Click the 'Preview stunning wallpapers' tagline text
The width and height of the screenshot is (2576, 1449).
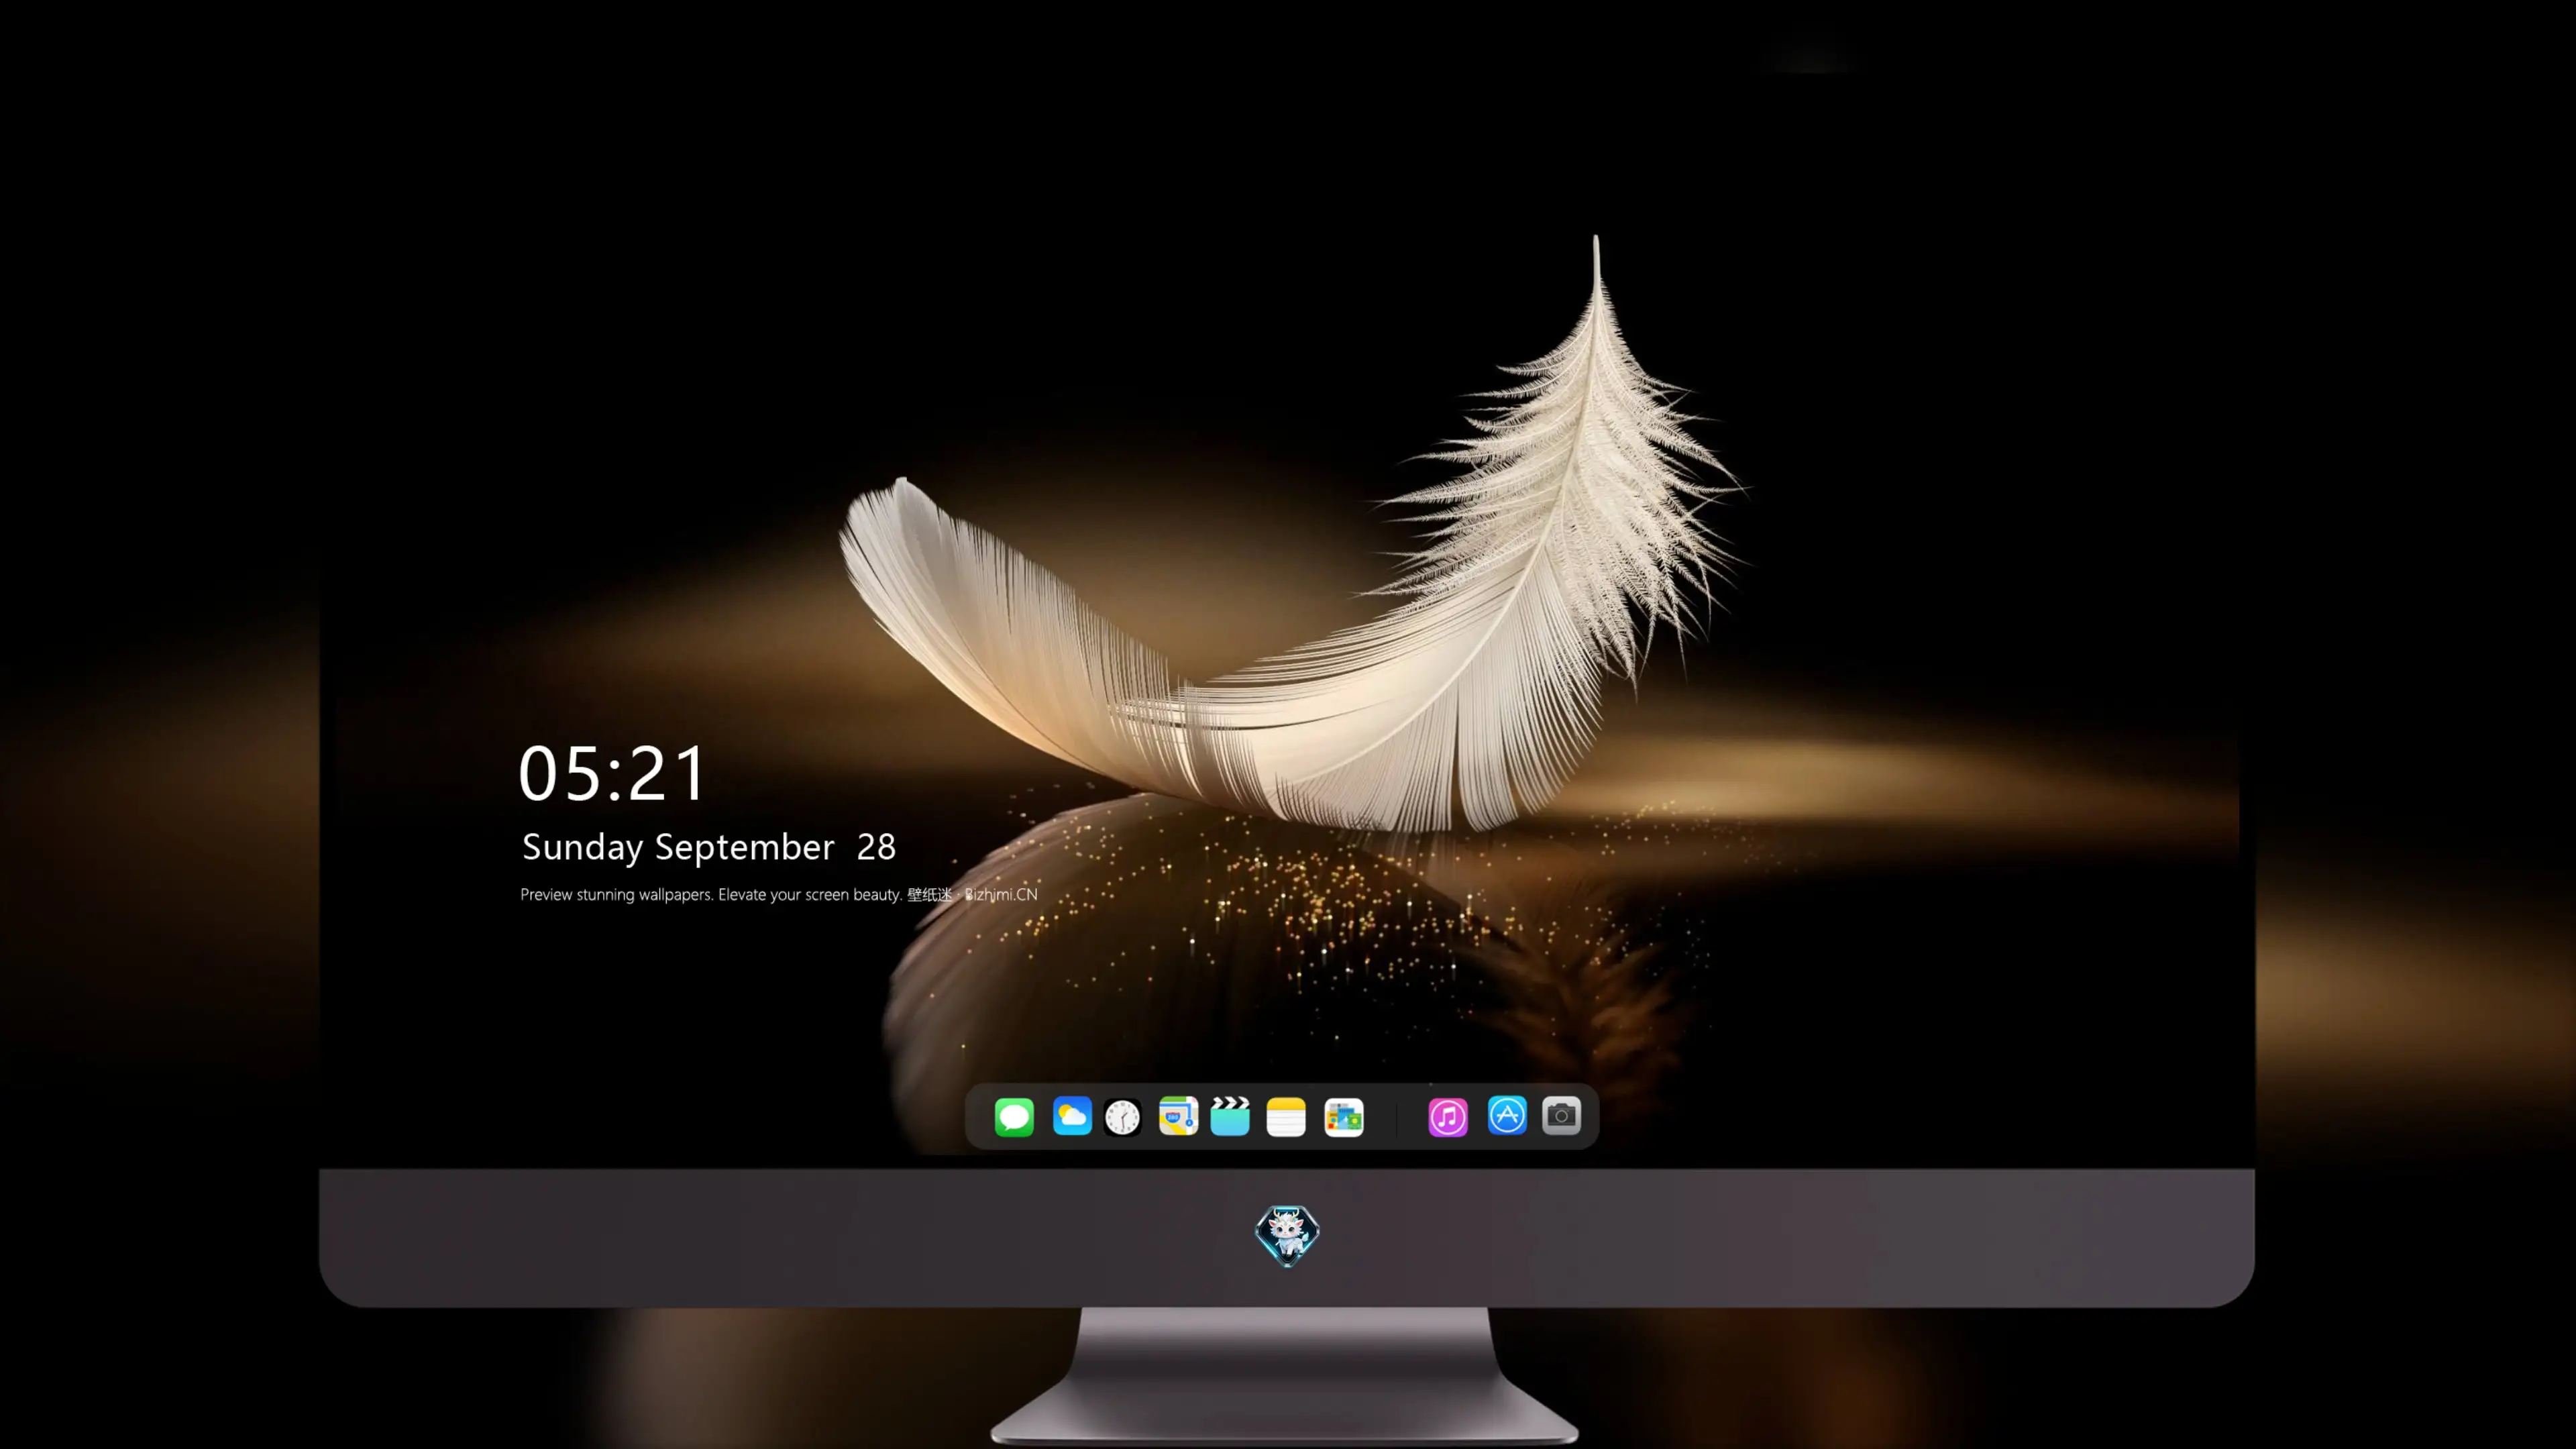click(779, 895)
